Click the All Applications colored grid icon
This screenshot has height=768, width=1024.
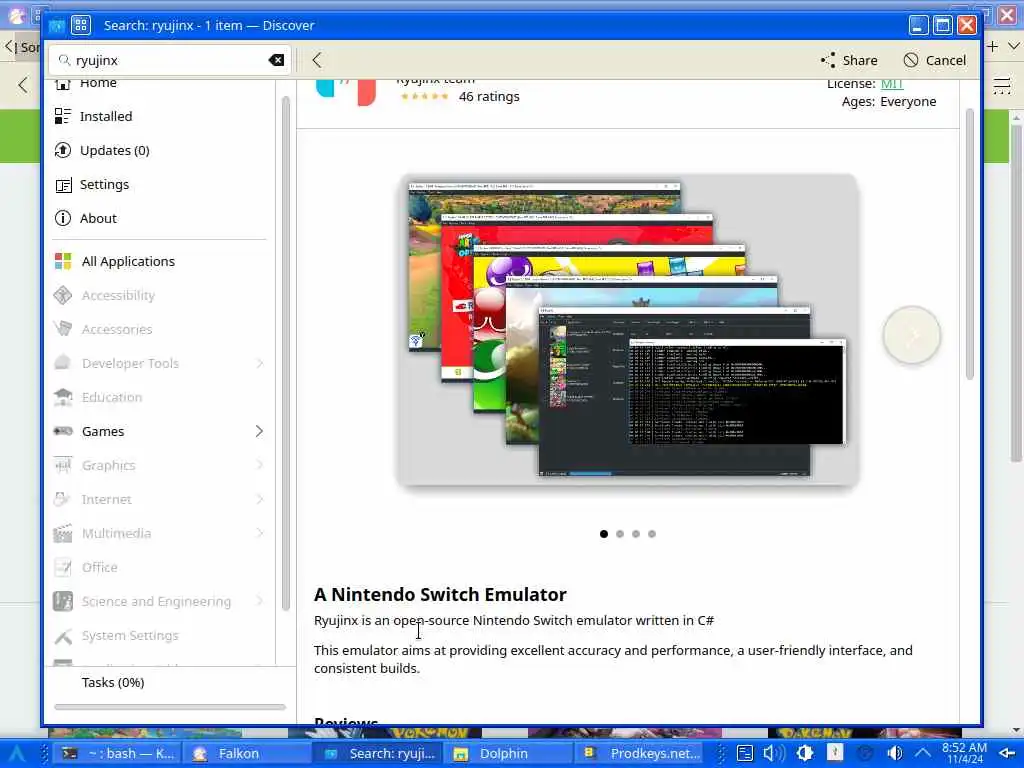[x=63, y=261]
